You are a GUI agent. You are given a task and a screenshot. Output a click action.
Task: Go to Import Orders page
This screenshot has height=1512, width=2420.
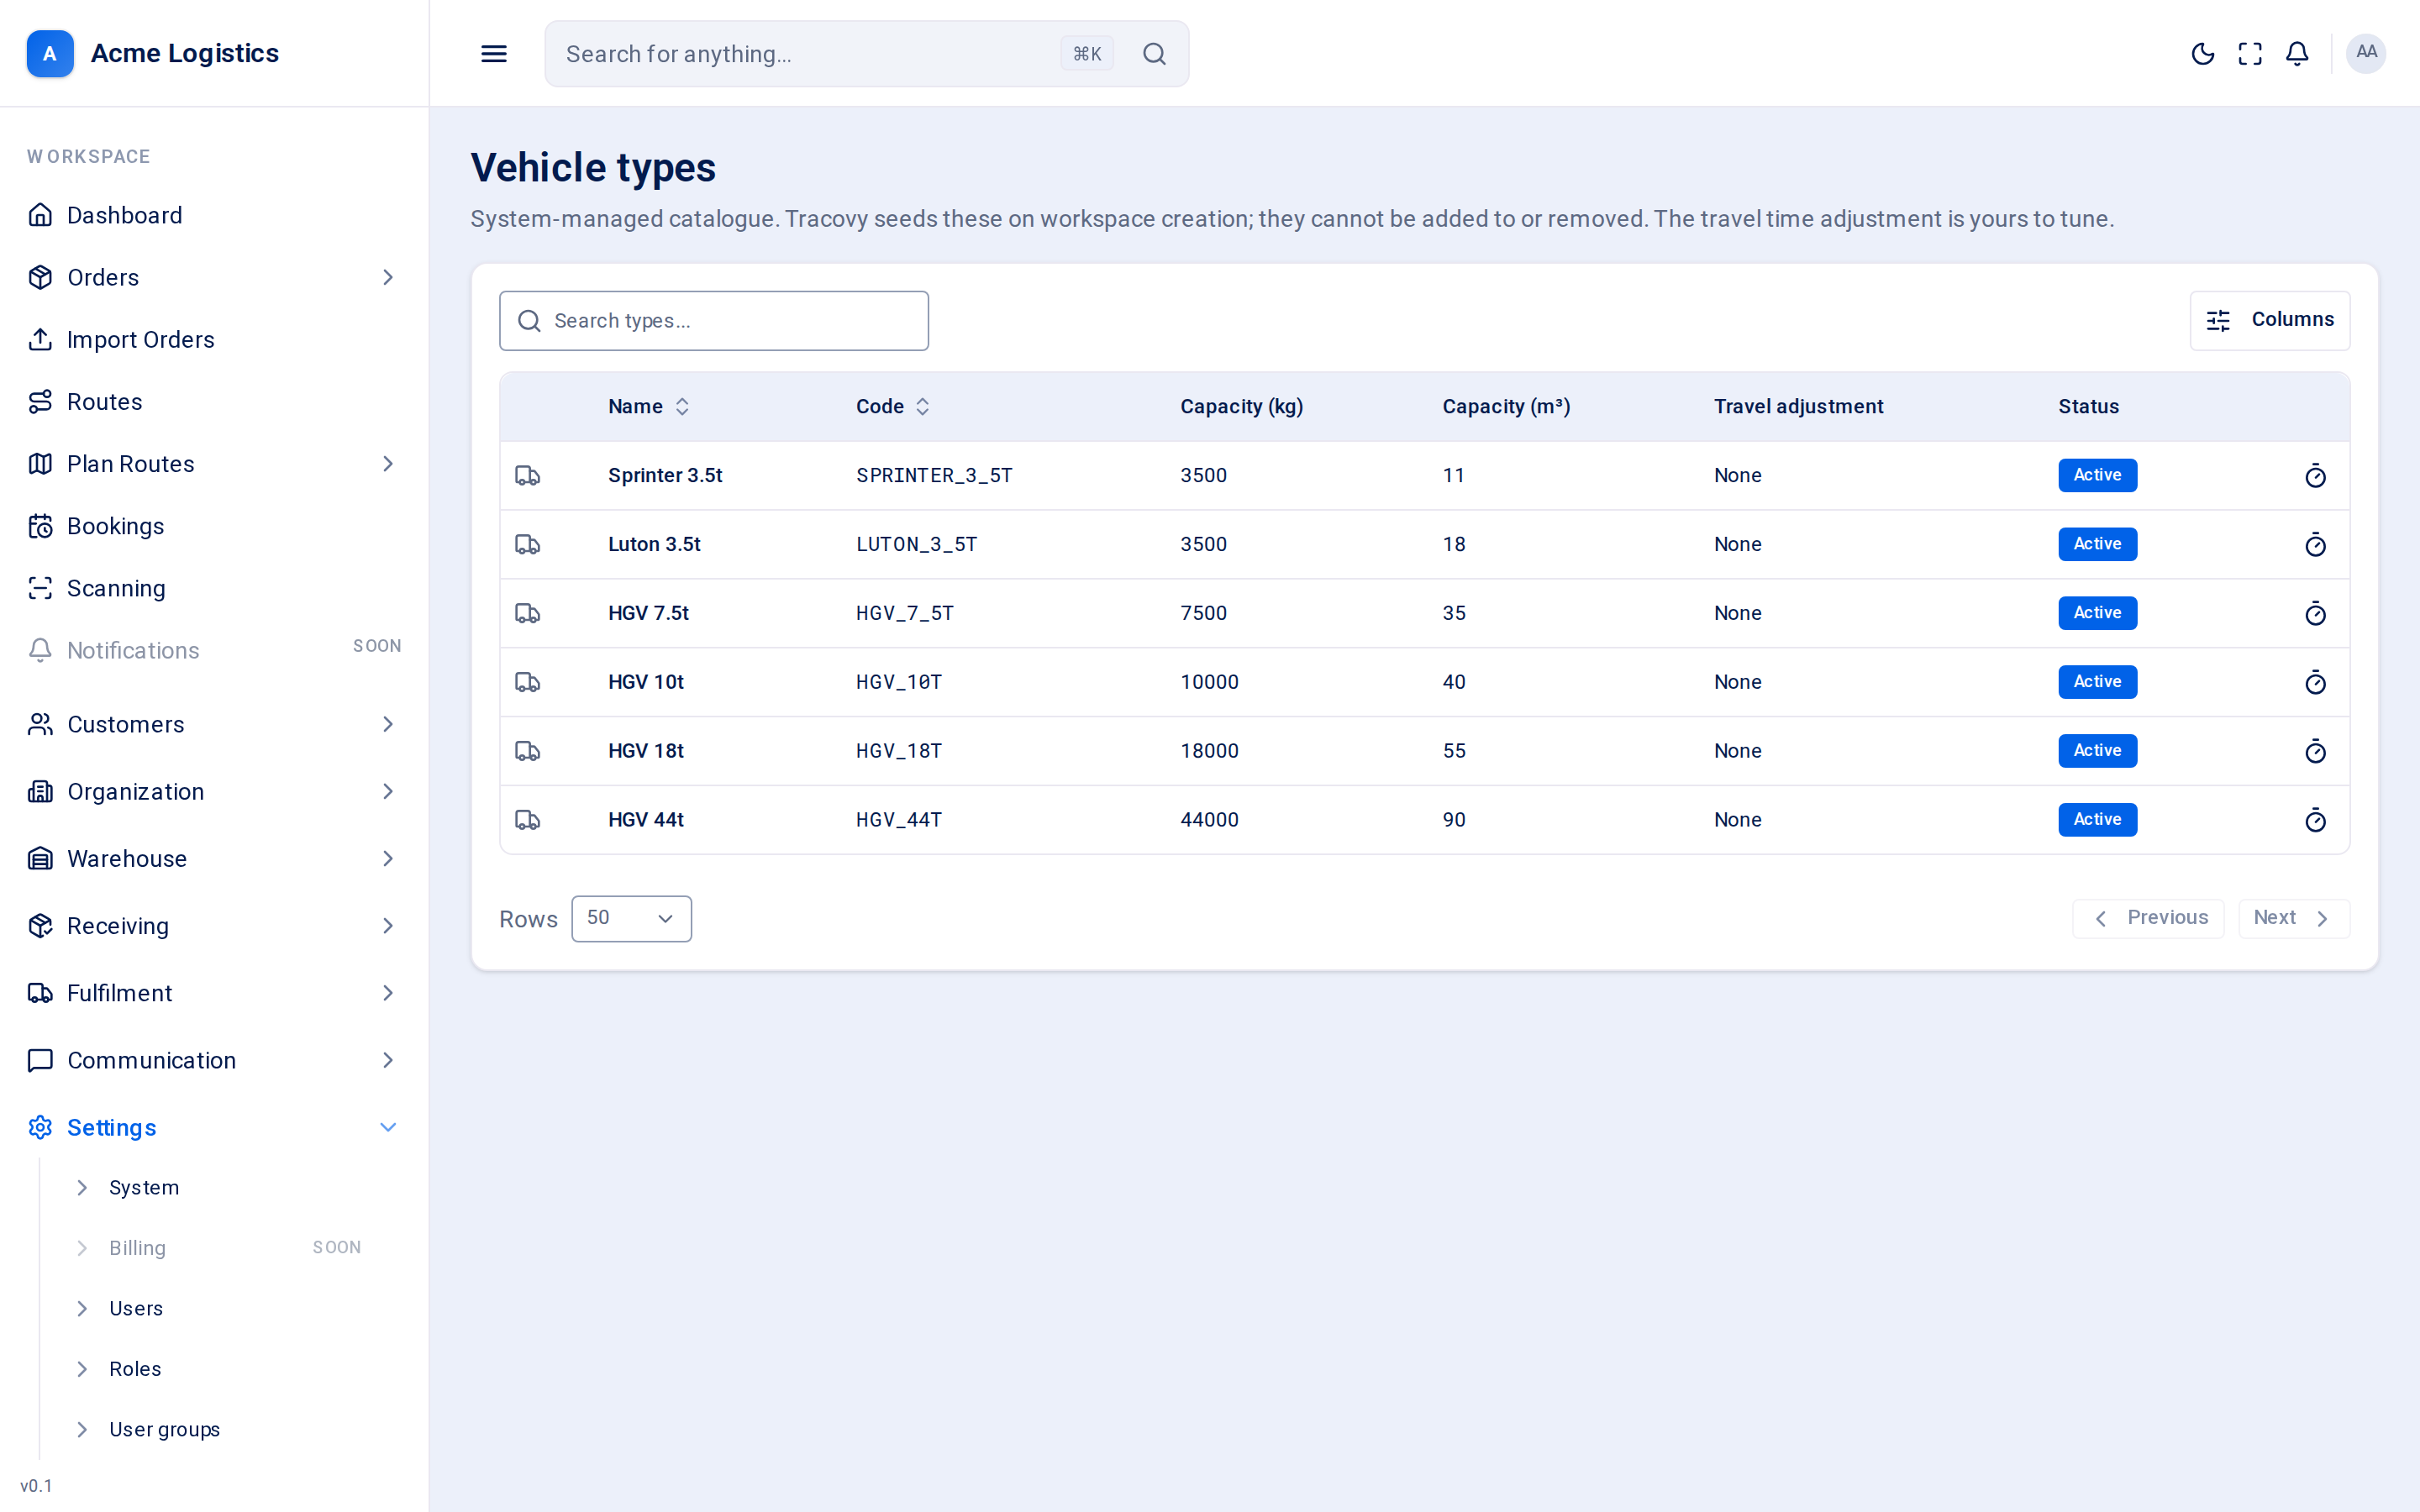point(214,340)
